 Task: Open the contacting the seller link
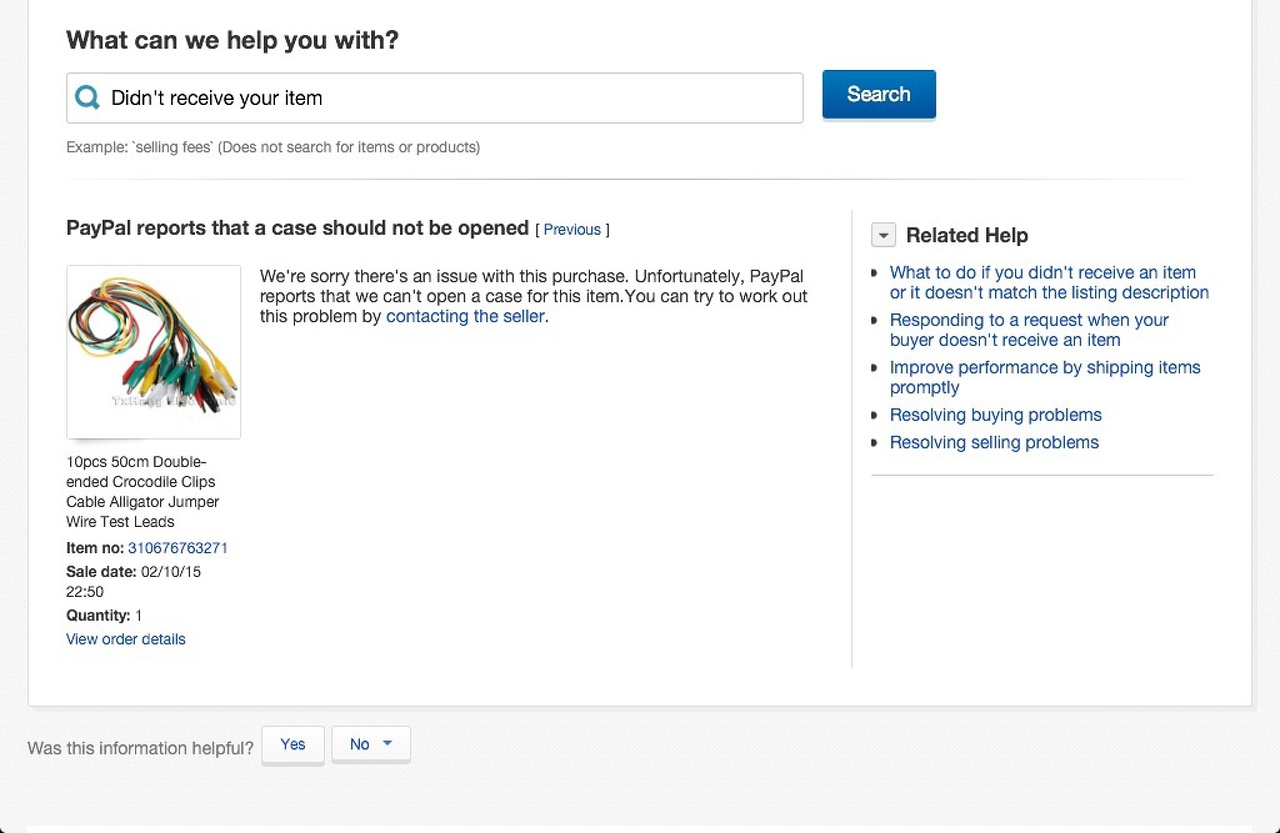click(465, 316)
